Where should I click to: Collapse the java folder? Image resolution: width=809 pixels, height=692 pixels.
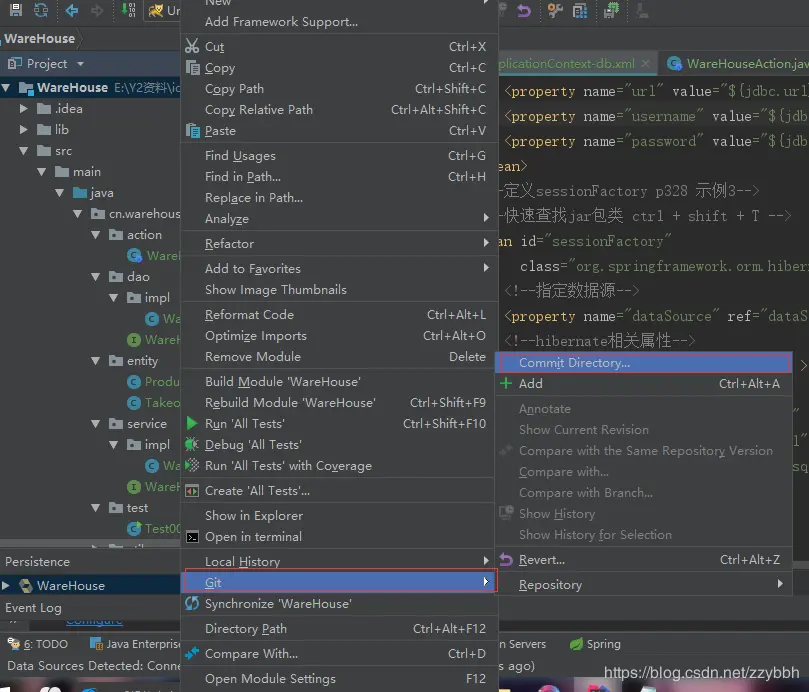[60, 193]
